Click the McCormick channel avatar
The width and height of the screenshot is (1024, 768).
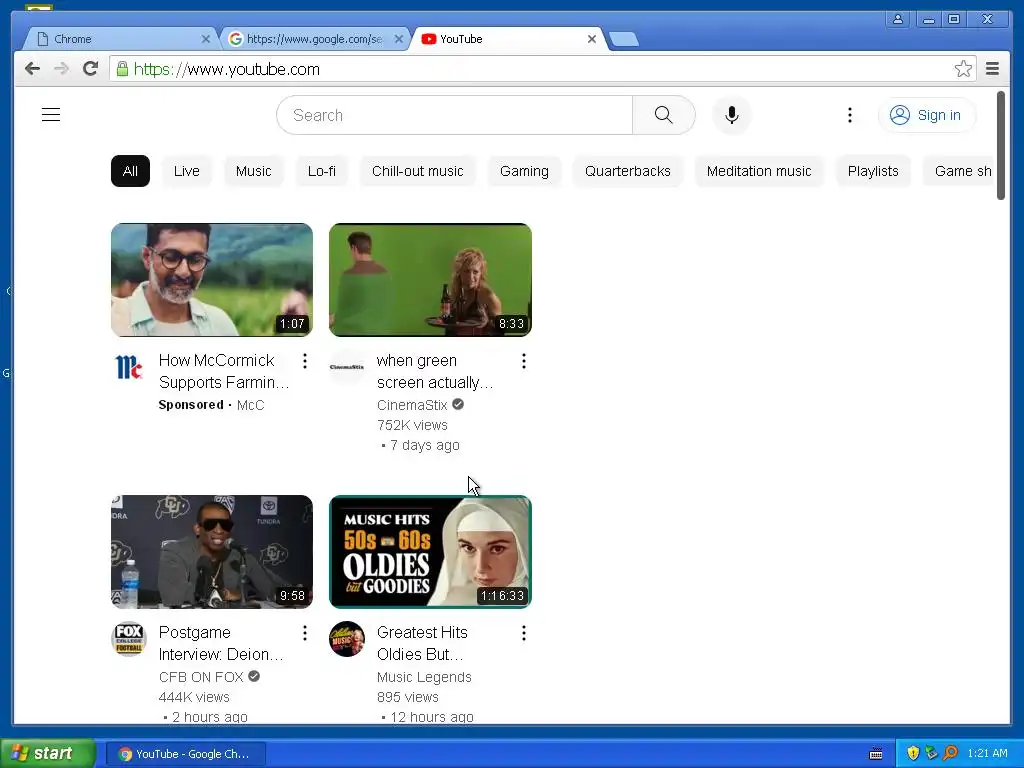[x=129, y=367]
